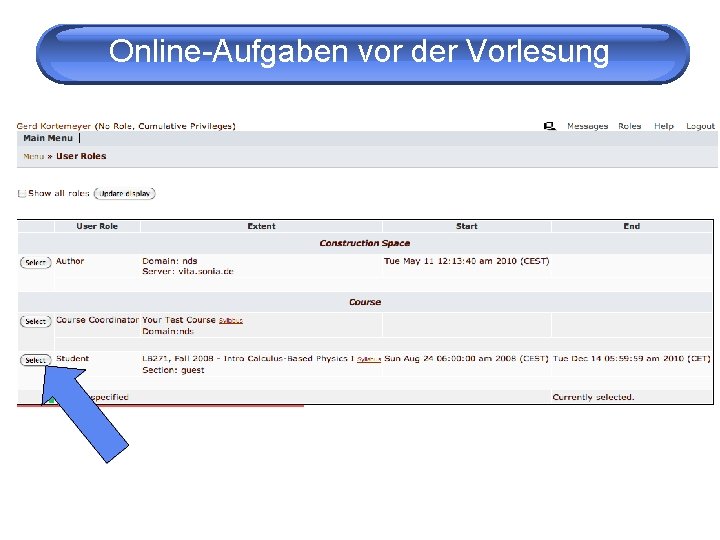This screenshot has width=720, height=540.
Task: Click the Domain: nds text in Author row
Action: pyautogui.click(x=169, y=261)
